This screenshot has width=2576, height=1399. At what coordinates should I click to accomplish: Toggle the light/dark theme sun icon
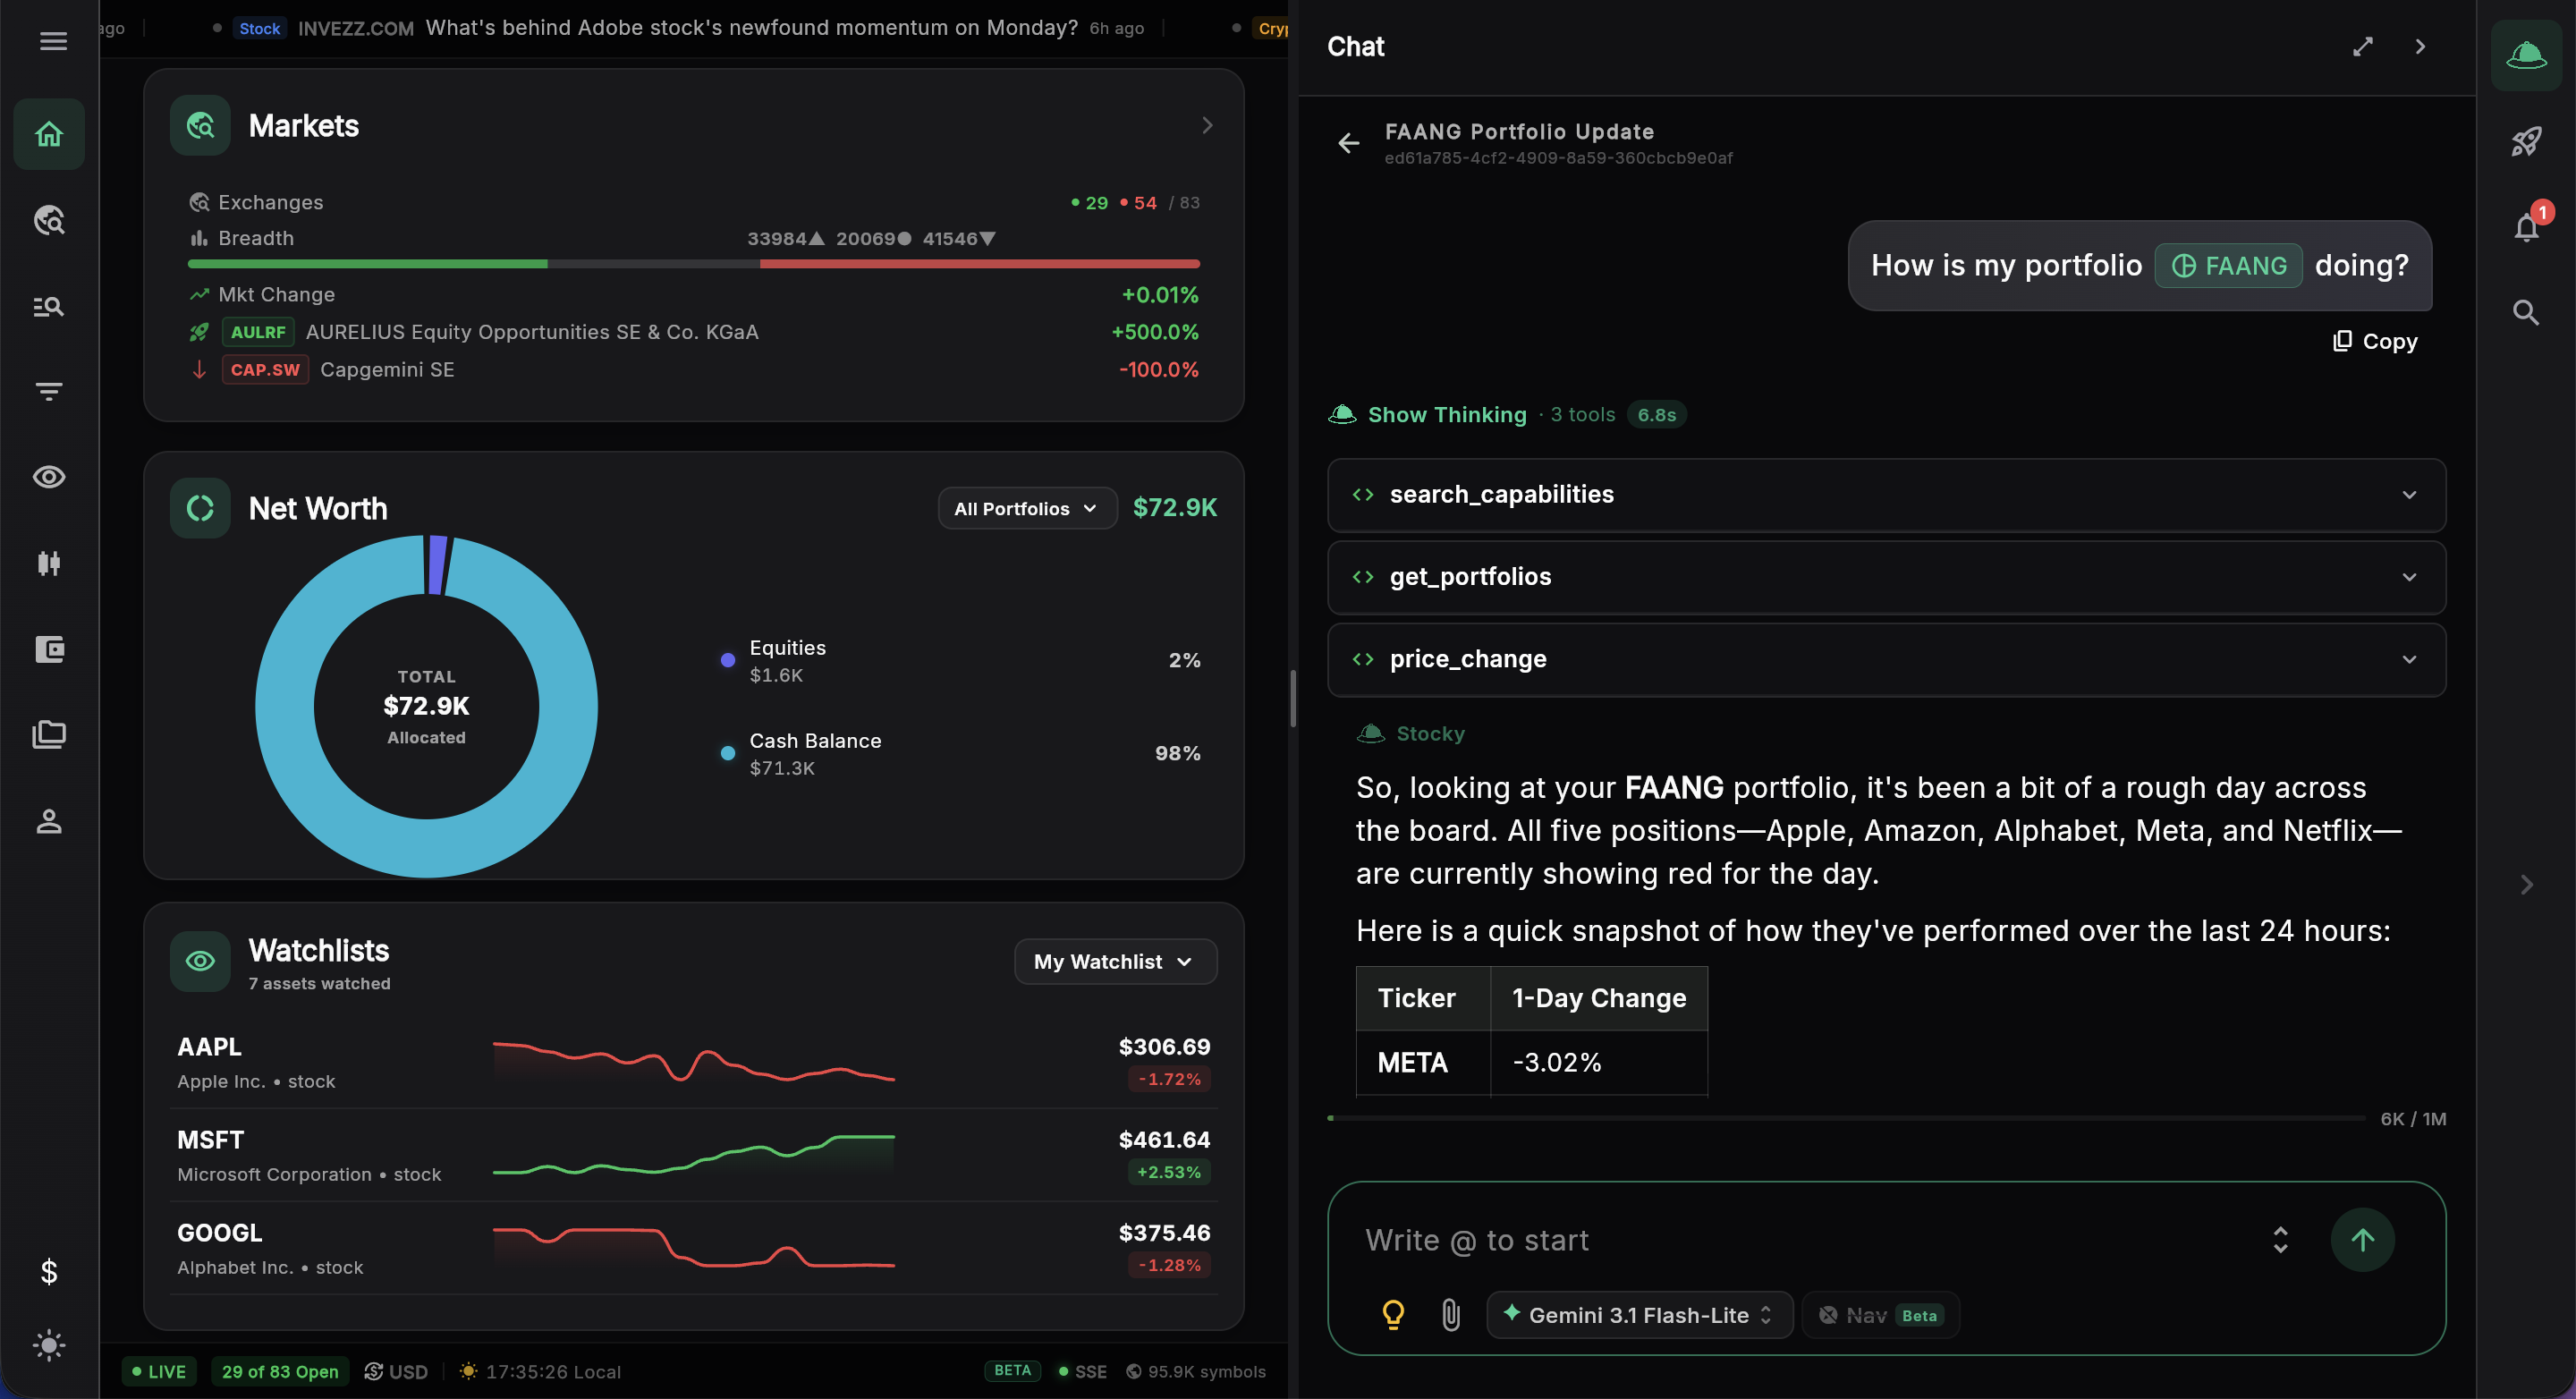(49, 1345)
